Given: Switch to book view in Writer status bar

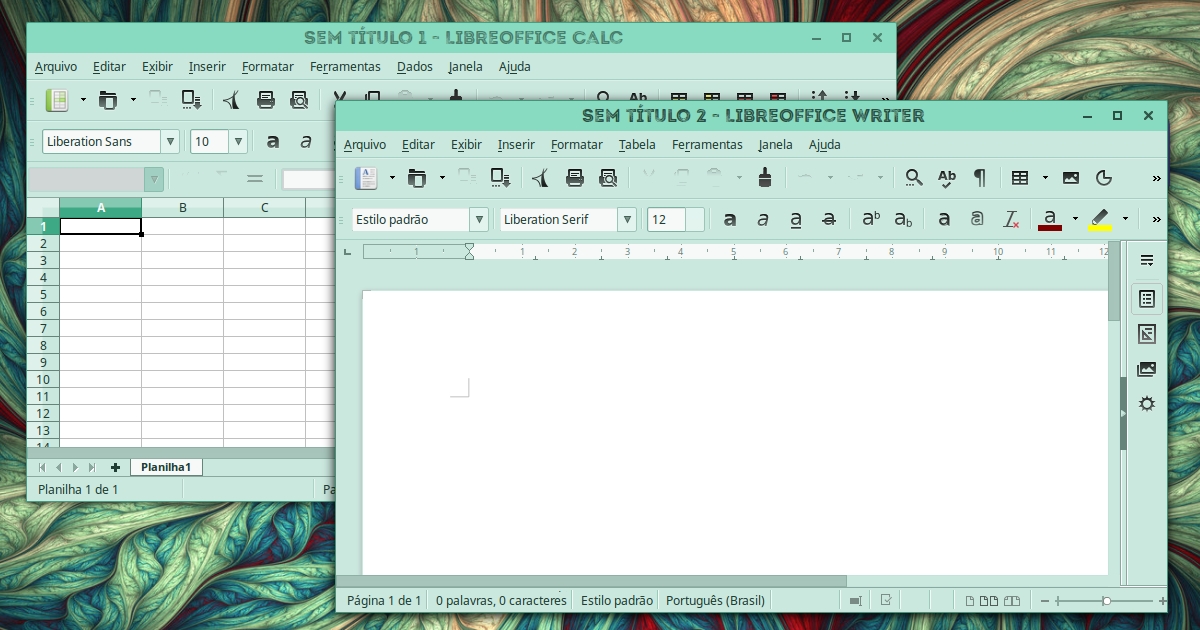Looking at the screenshot, I should (1012, 601).
